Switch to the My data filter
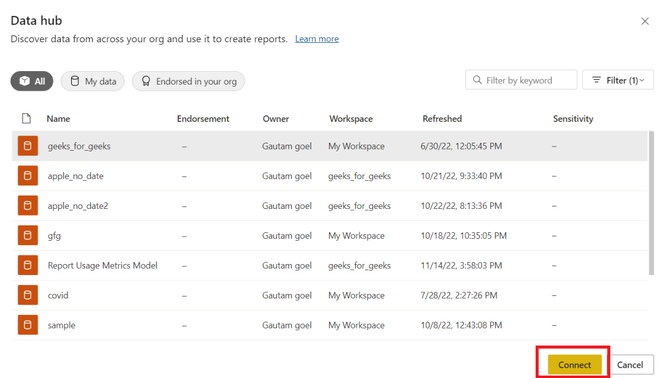Viewport: 660px width, 378px height. pyautogui.click(x=93, y=81)
